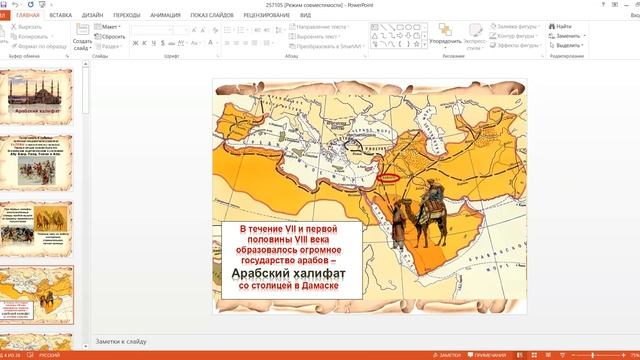Viewport: 640px width, 360px height.
Task: Switch to the ВСТАВКА tab
Action: click(x=60, y=15)
